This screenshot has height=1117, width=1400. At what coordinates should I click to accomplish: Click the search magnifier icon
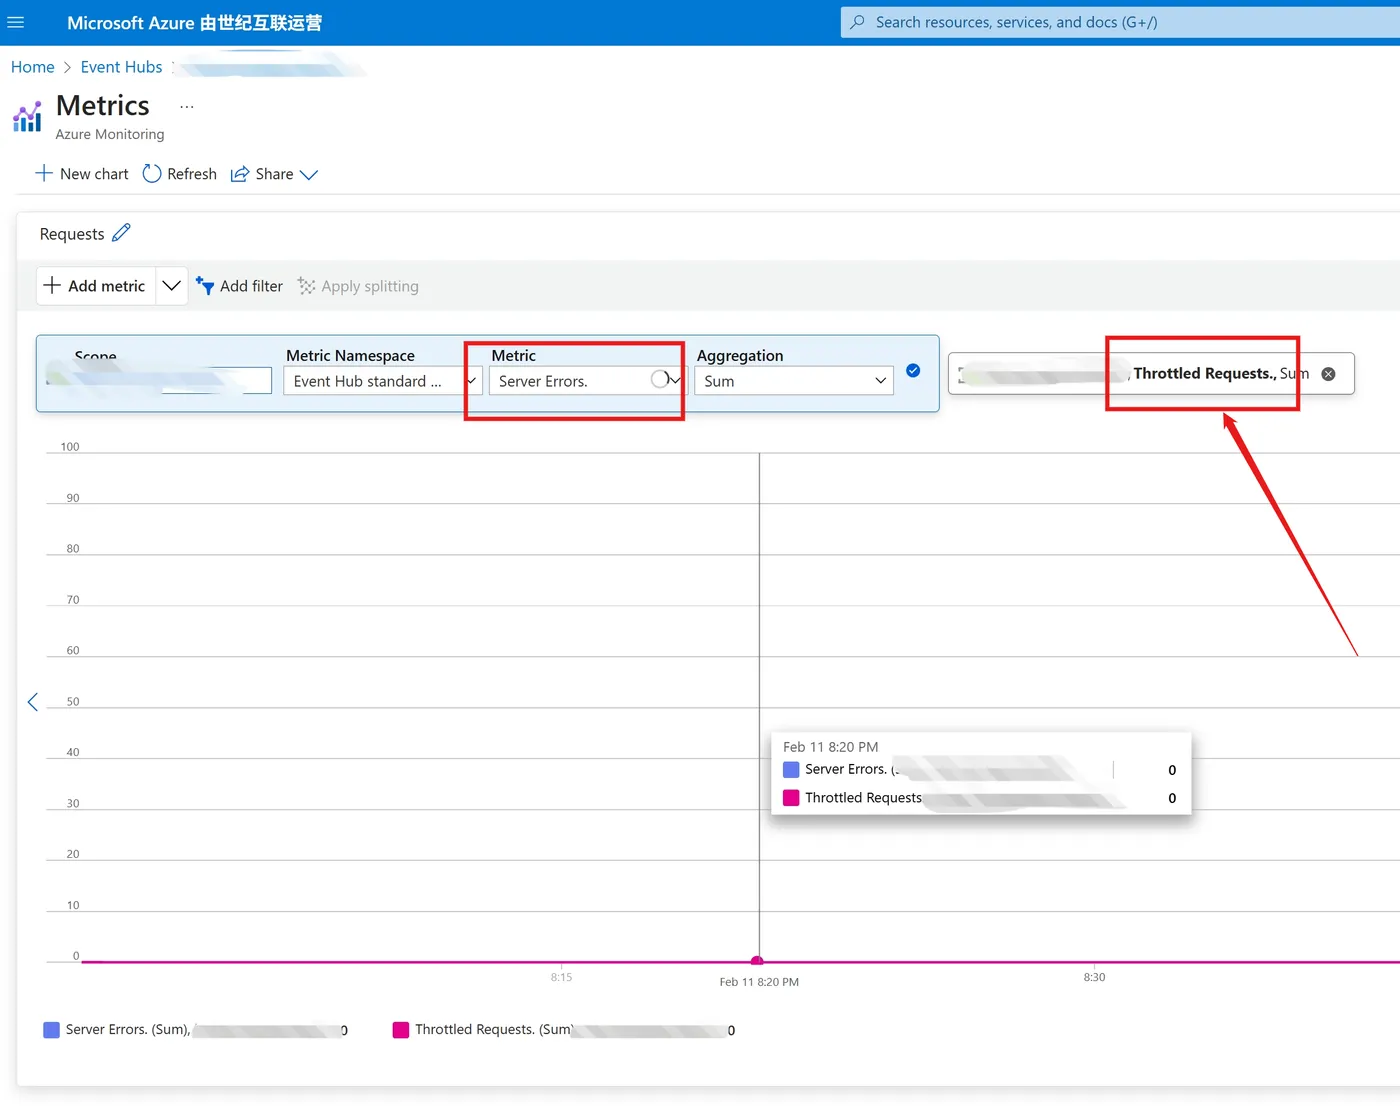point(857,22)
